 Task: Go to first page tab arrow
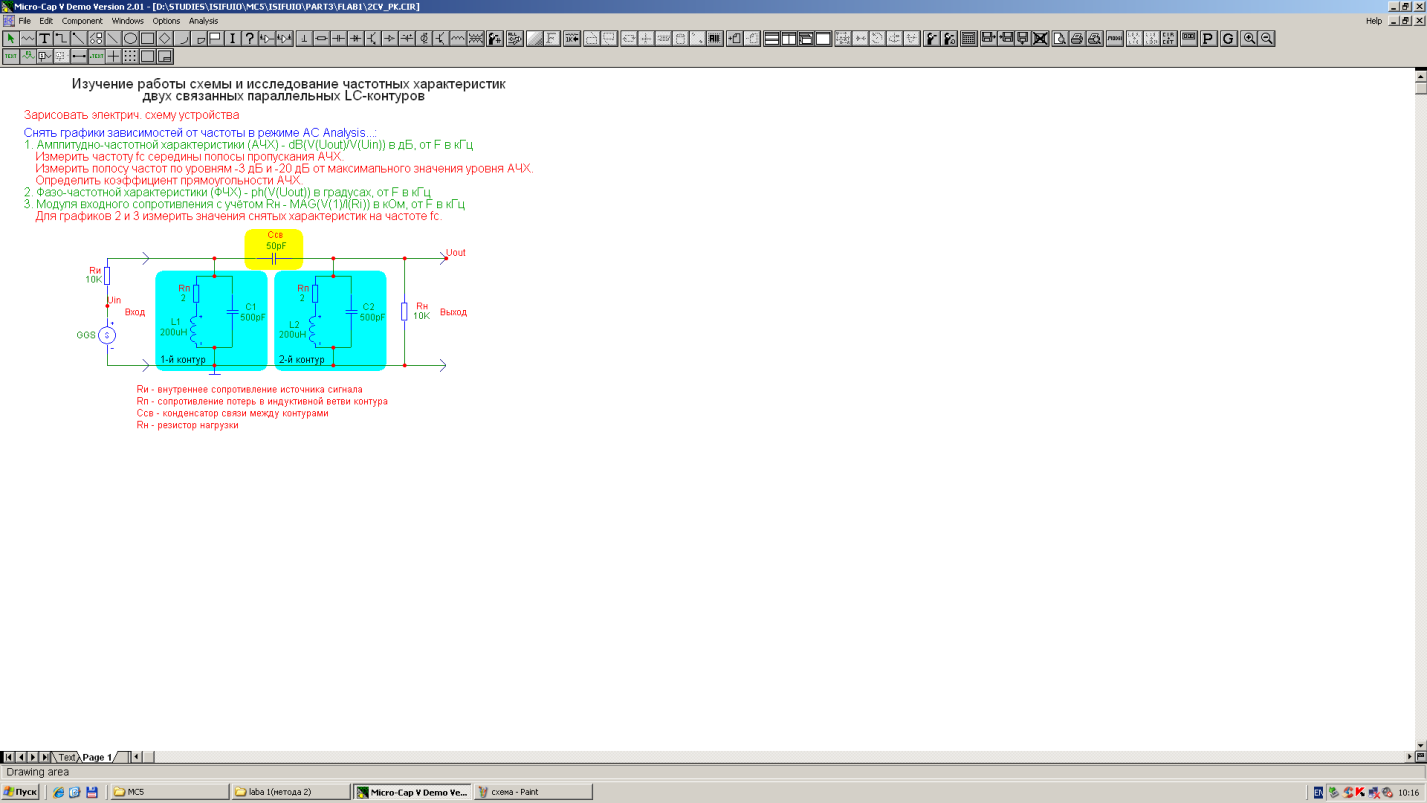[8, 757]
